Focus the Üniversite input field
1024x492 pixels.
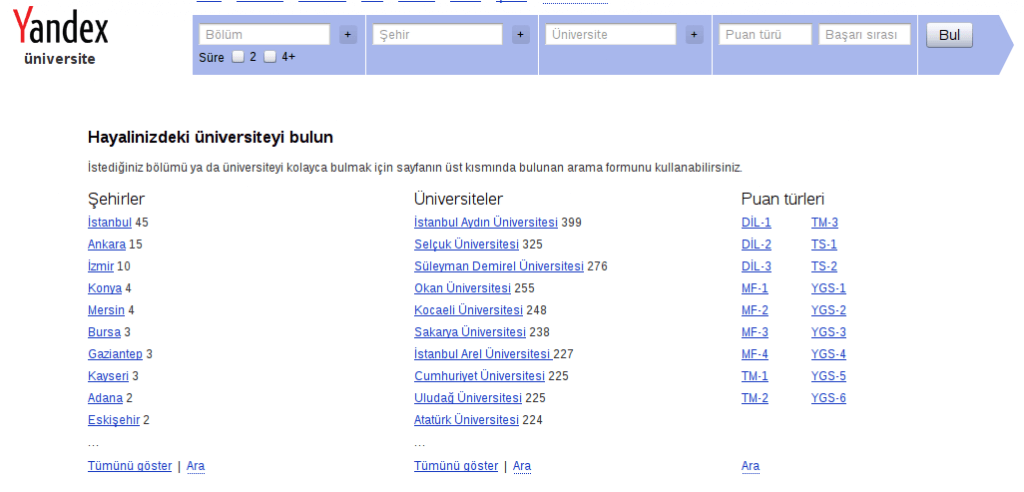pyautogui.click(x=611, y=35)
